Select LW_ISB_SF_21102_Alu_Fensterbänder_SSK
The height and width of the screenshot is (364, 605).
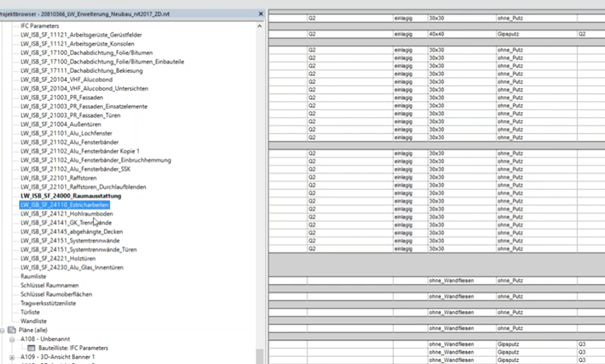[75, 169]
